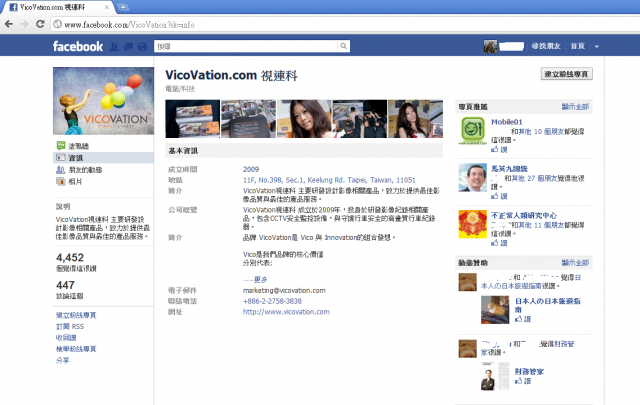The width and height of the screenshot is (640, 405).
Task: Click 顯示全部 in the 專頁推薦 section
Action: coord(575,107)
